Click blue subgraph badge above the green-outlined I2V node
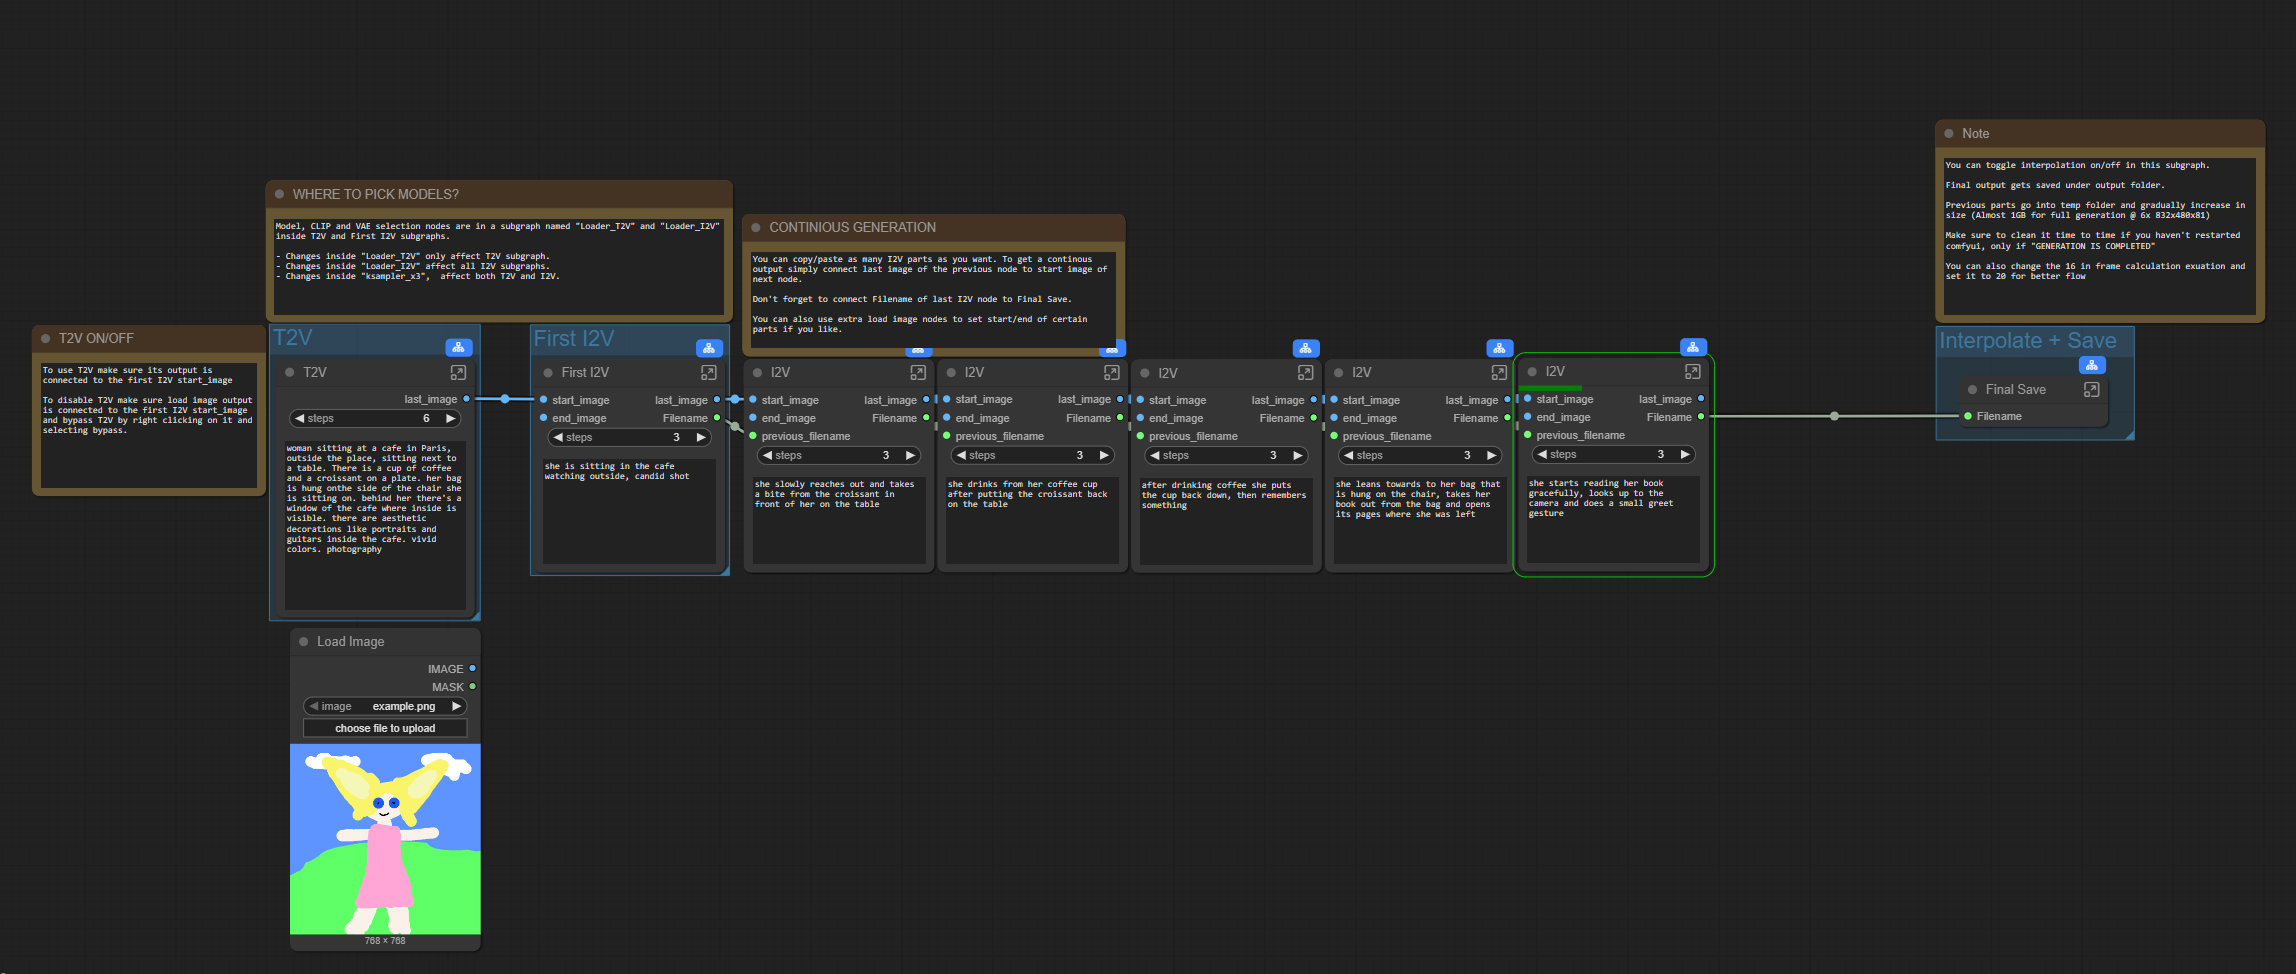 (1692, 347)
